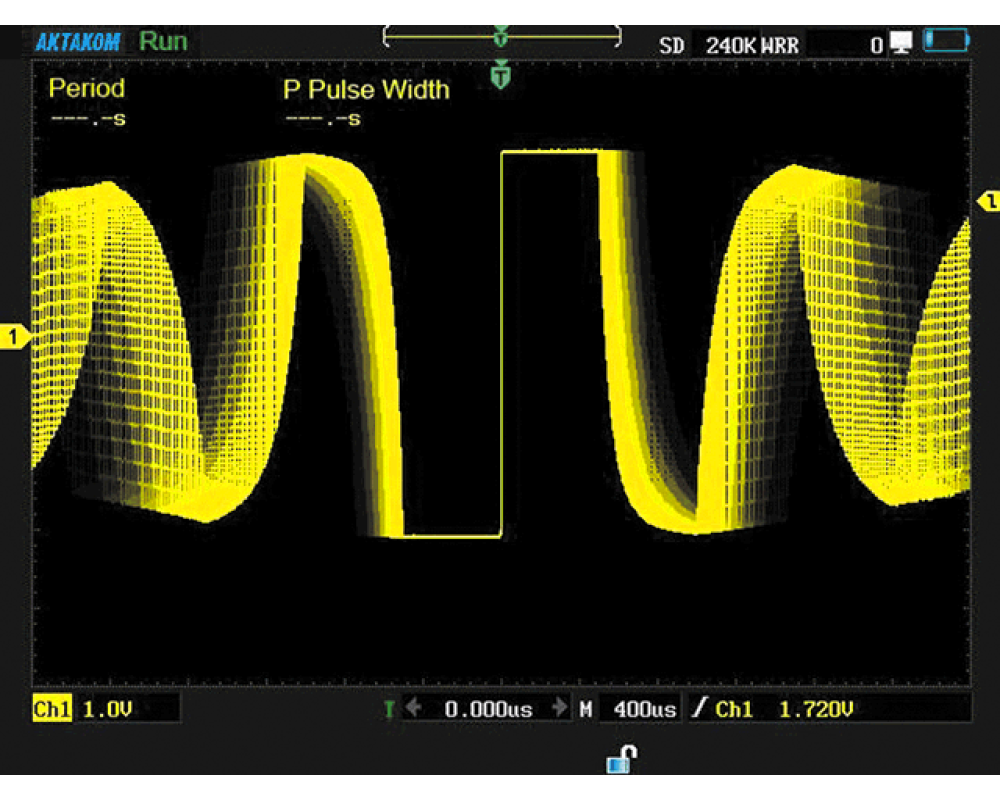1000x800 pixels.
Task: Click the memory position bar at top
Action: pos(501,37)
